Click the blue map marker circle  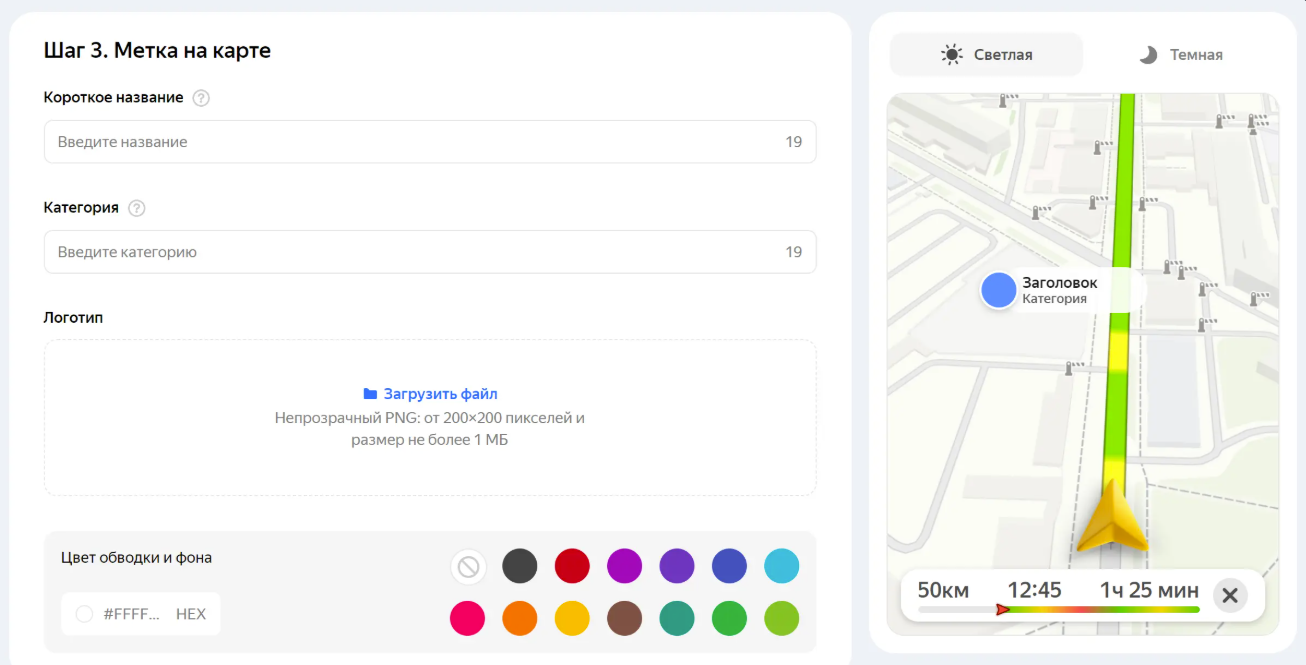tap(998, 290)
